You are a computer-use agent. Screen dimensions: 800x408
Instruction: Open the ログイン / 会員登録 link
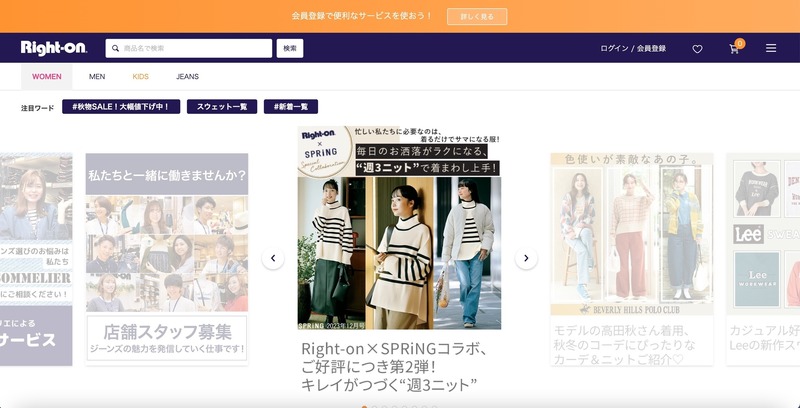(632, 48)
